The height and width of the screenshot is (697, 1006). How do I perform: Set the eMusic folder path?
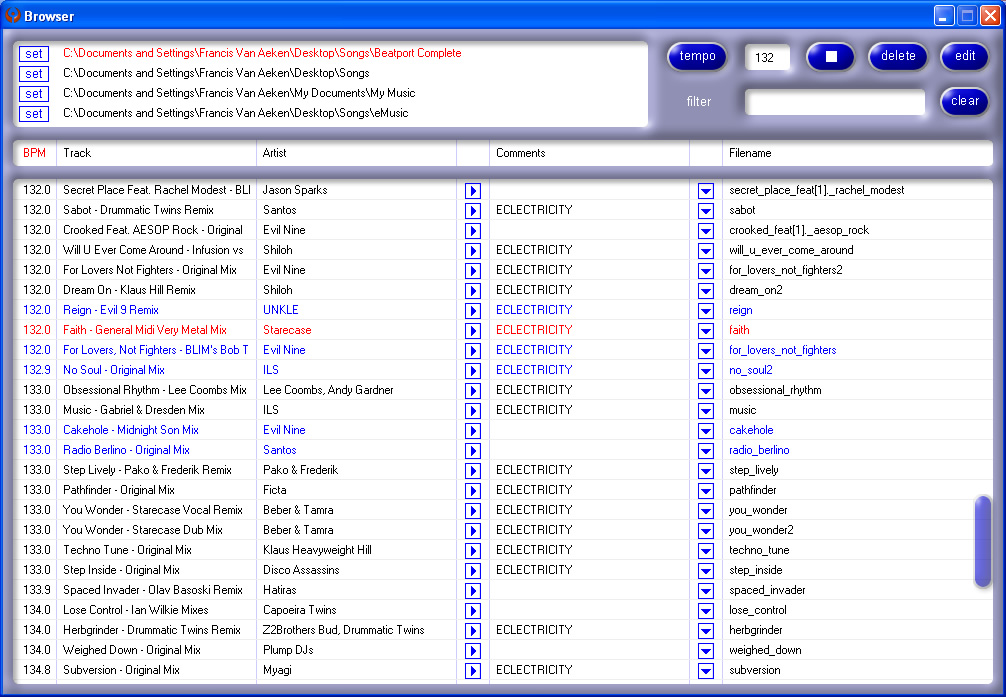[x=34, y=114]
